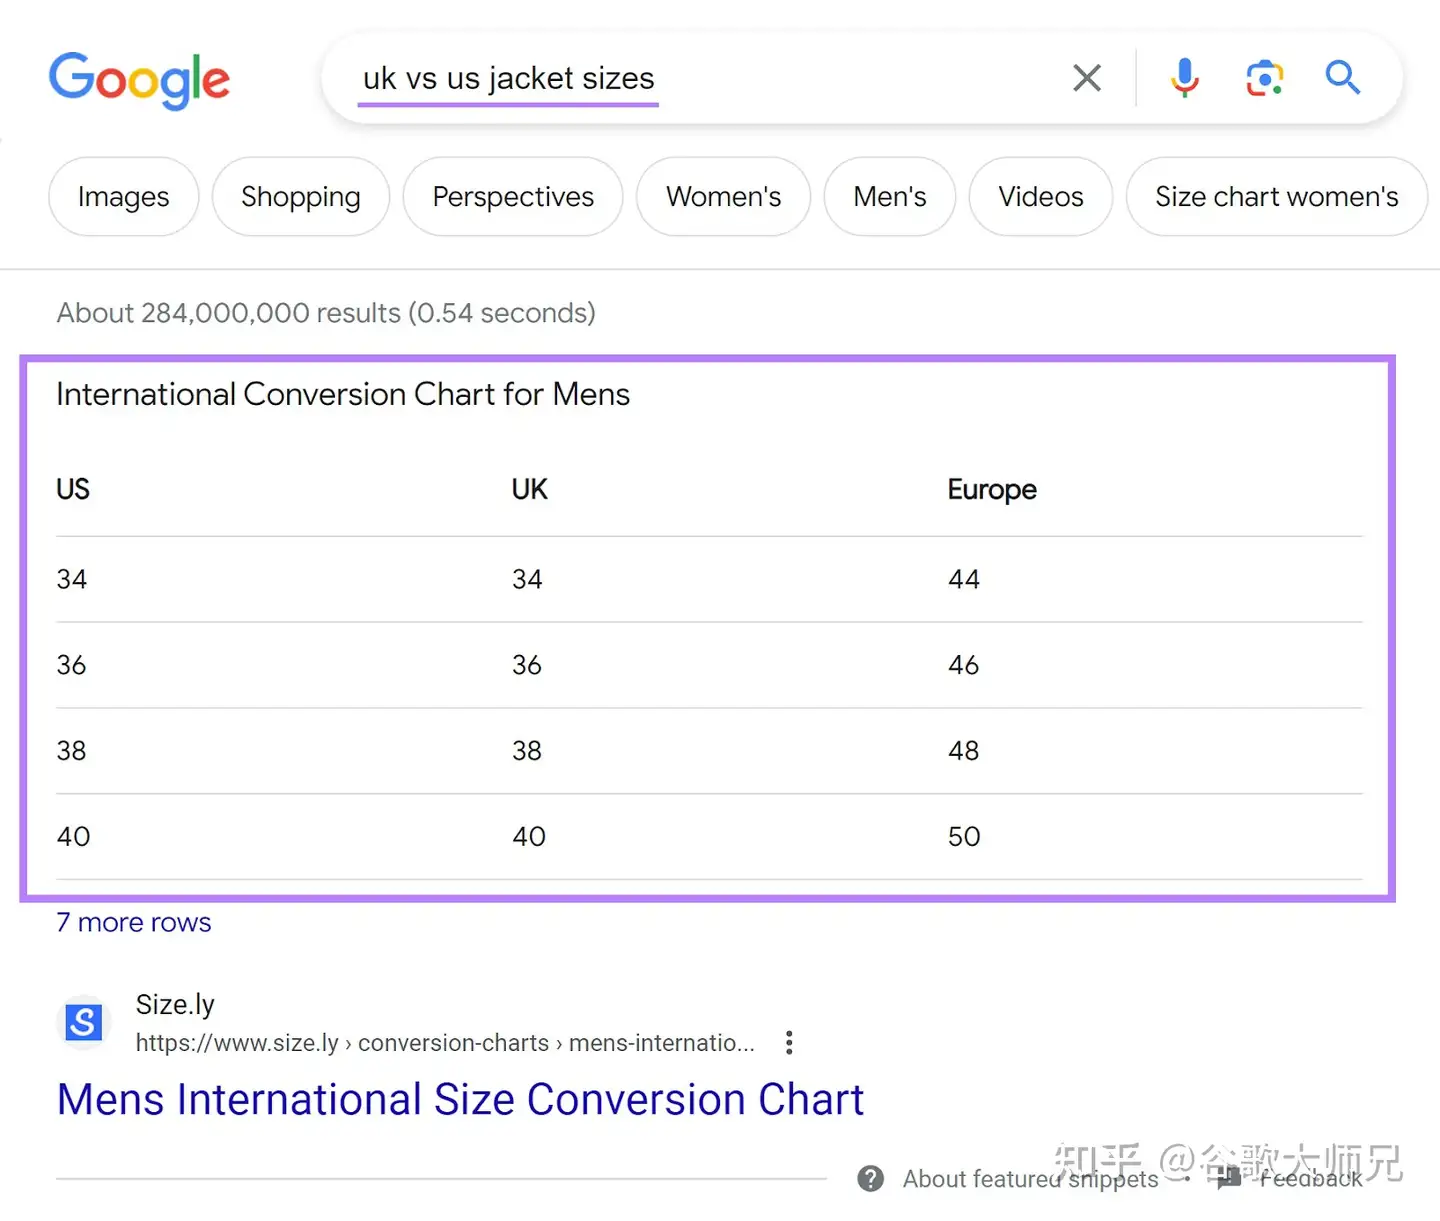Go to the Videos filter

coord(1041,197)
